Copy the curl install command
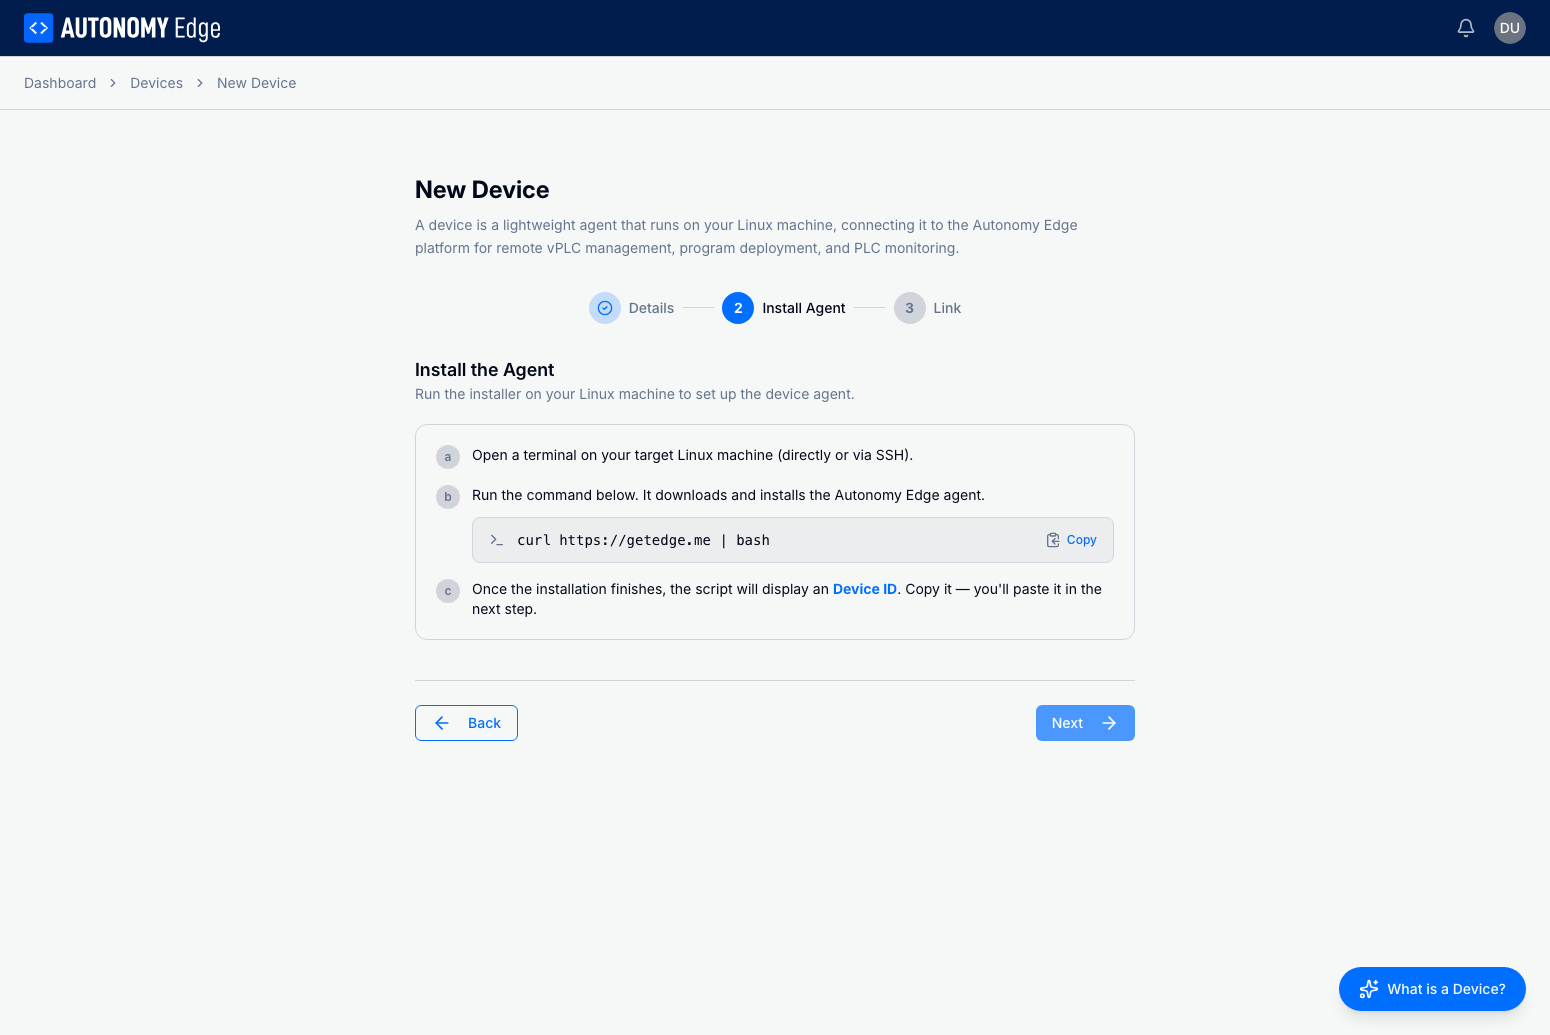The image size is (1550, 1035). coord(1071,540)
